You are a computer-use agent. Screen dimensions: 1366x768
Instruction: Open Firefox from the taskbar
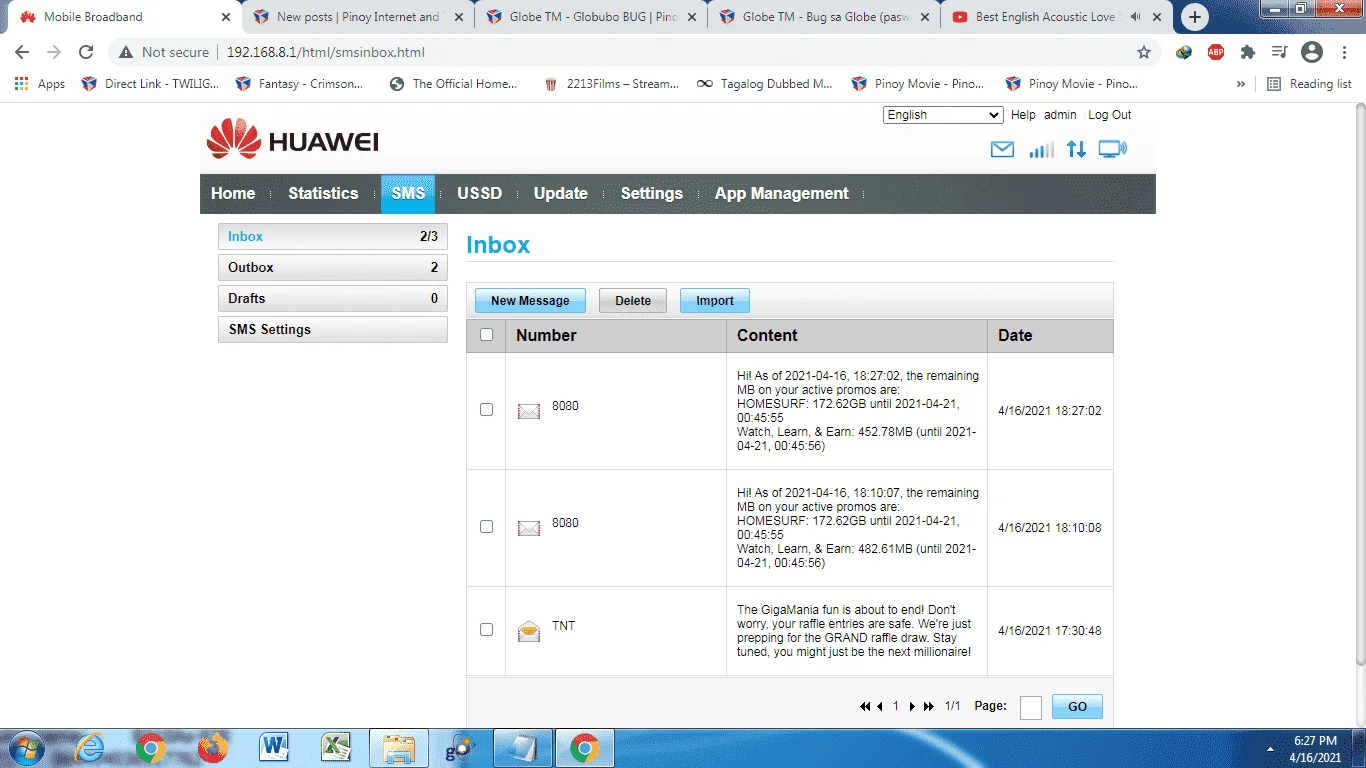212,748
